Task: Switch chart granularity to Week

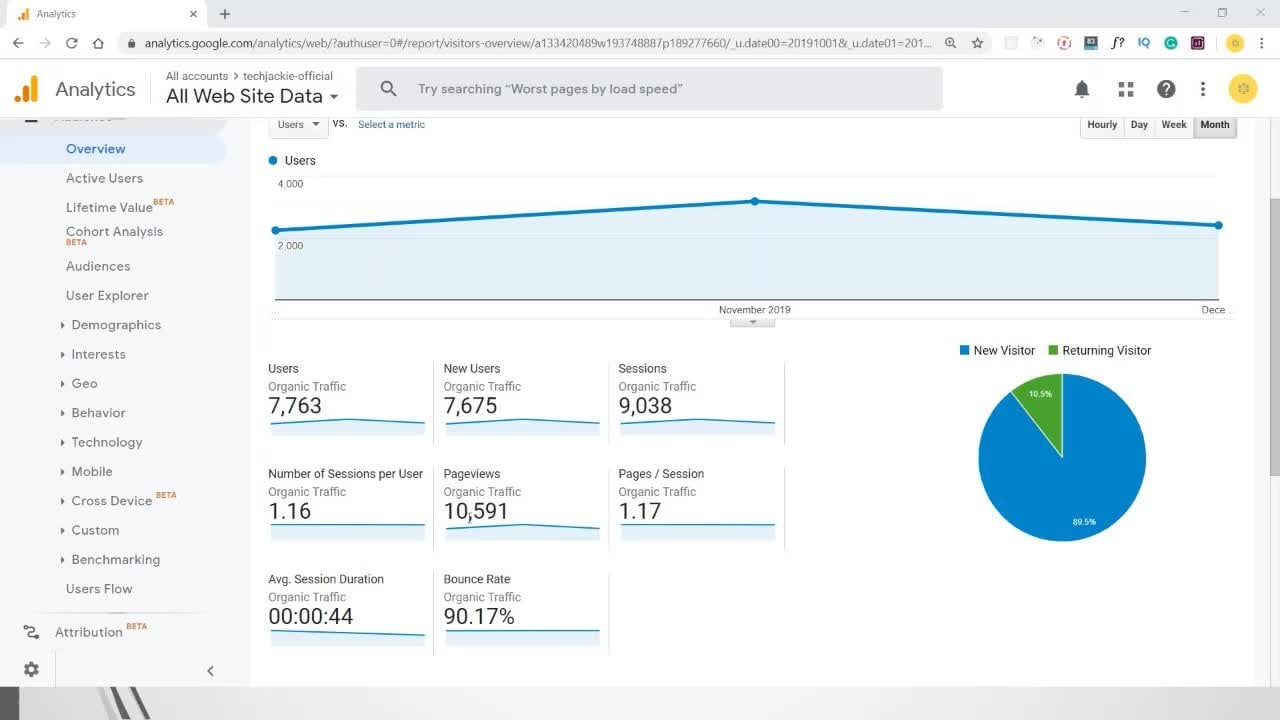Action: click(1174, 125)
